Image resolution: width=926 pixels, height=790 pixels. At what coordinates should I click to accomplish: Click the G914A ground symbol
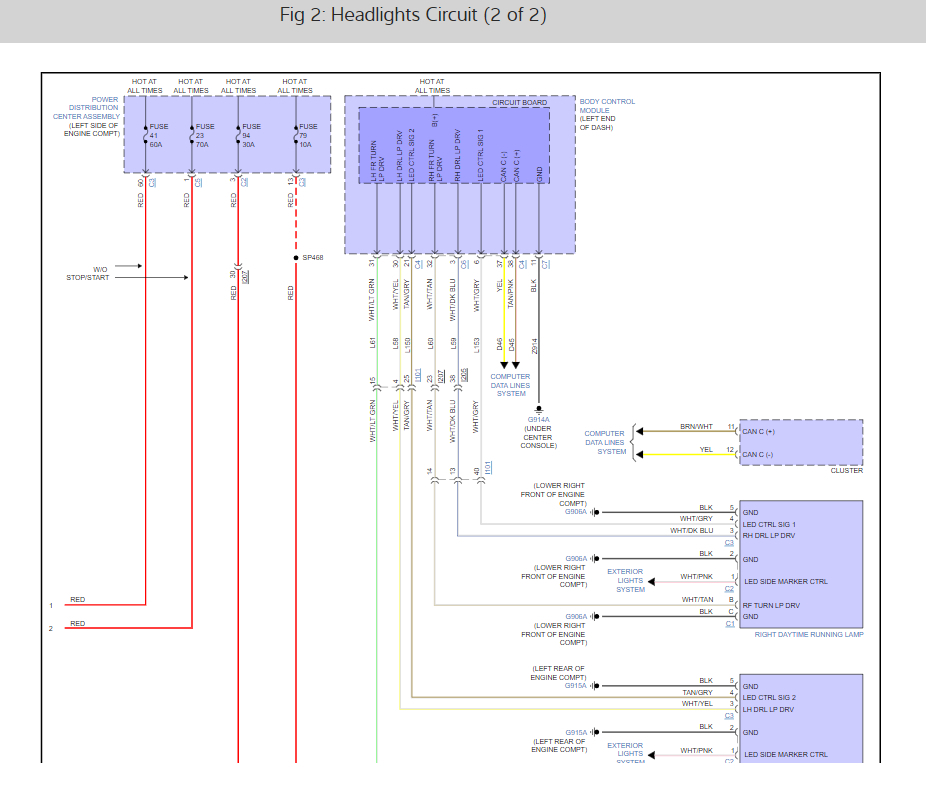(539, 410)
